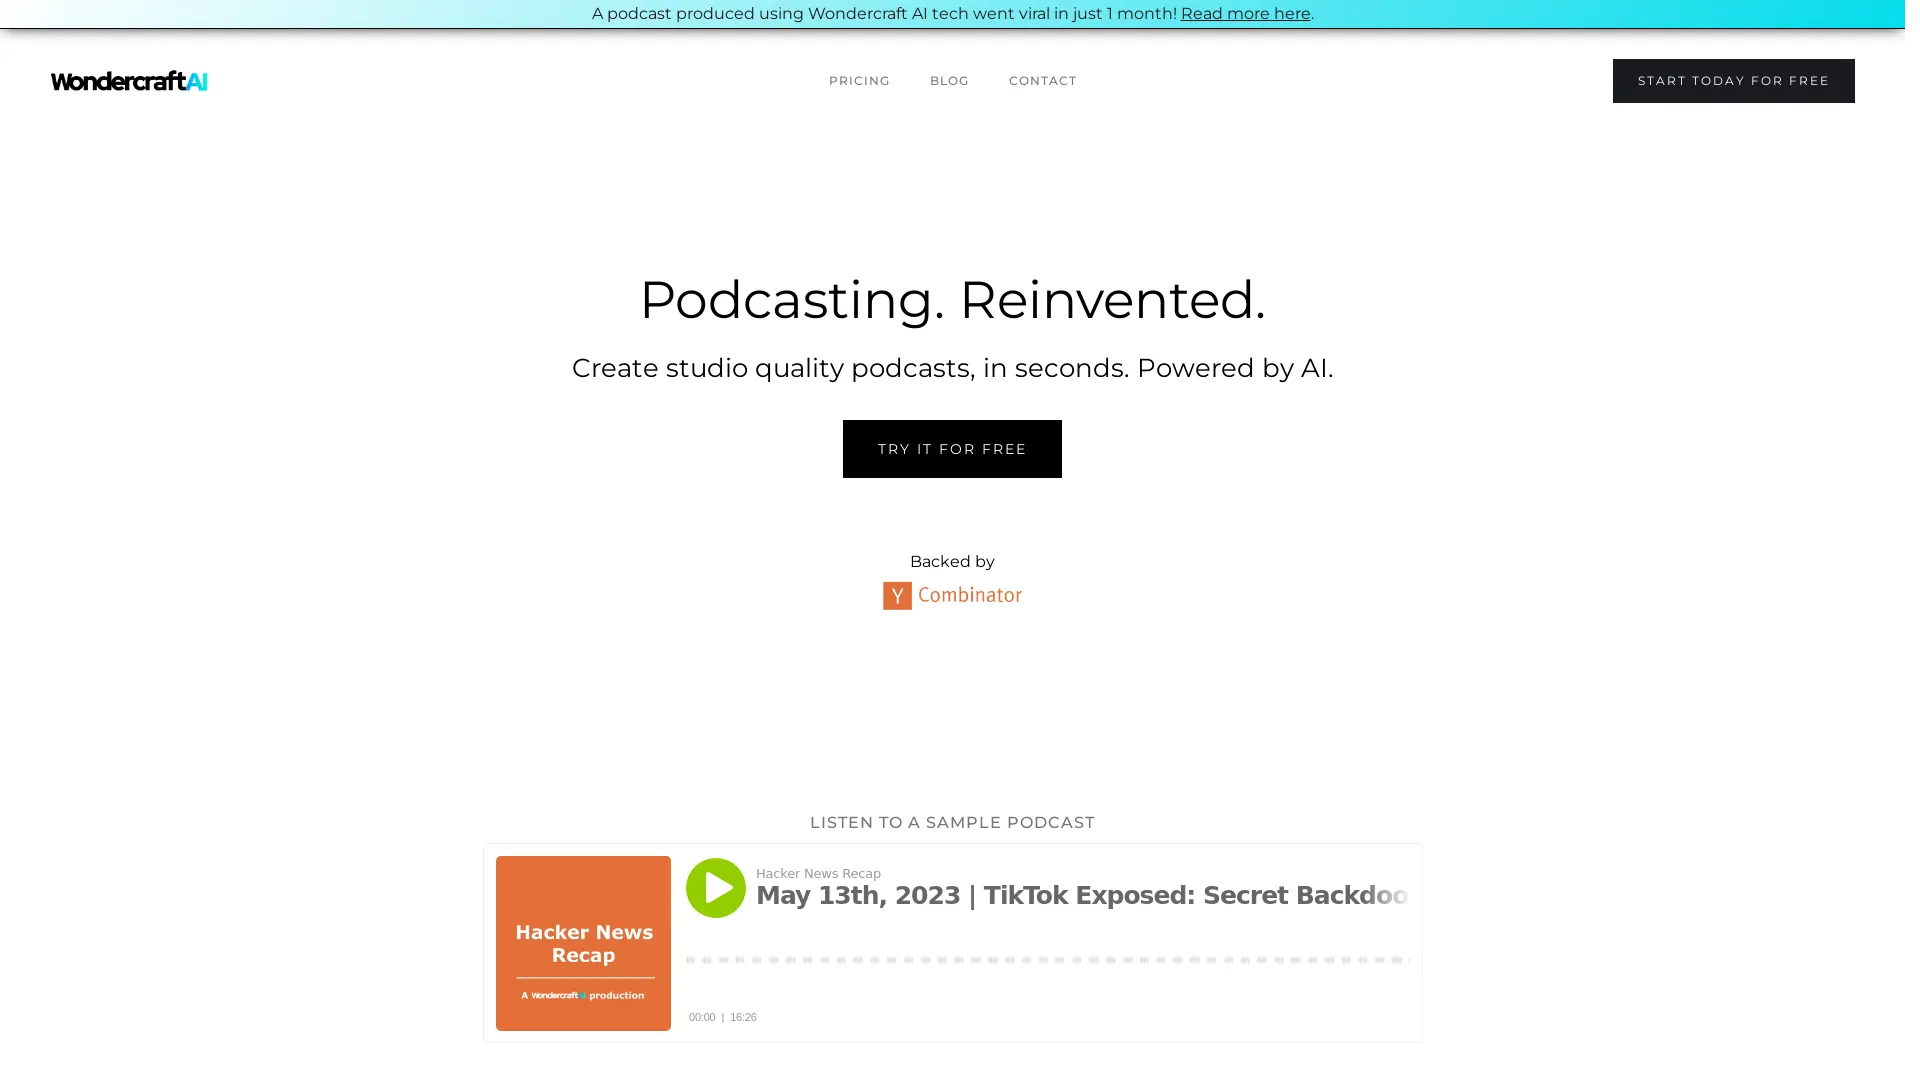Viewport: 1920px width, 1080px height.
Task: Click the TRY IT FOR FREE button
Action: (x=952, y=448)
